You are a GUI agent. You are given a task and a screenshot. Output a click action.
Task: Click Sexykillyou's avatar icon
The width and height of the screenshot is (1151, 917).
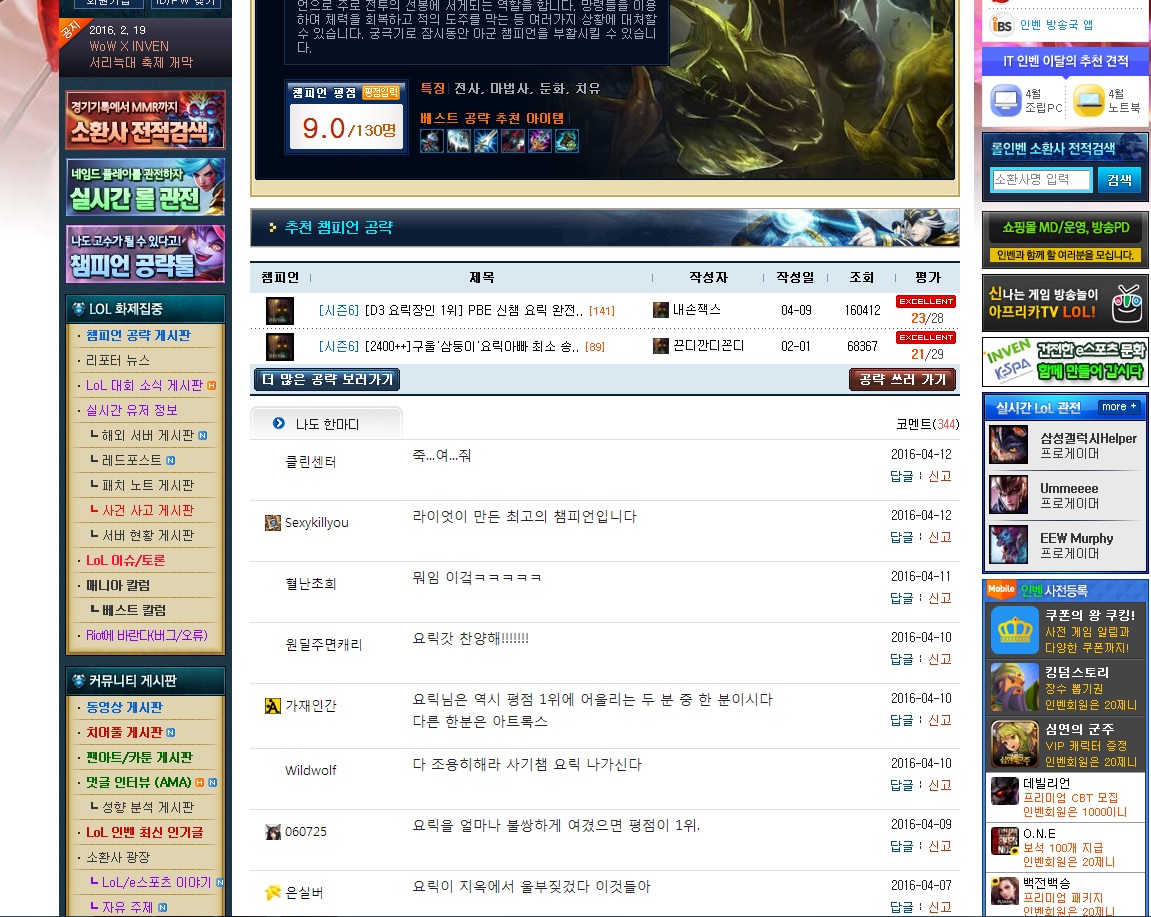tap(272, 523)
